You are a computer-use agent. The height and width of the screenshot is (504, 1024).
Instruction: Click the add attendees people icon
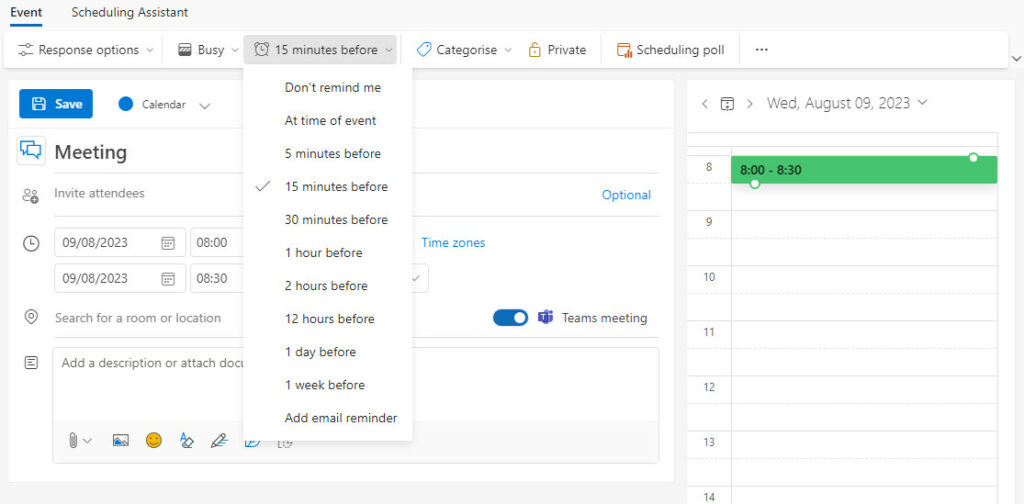tap(30, 195)
